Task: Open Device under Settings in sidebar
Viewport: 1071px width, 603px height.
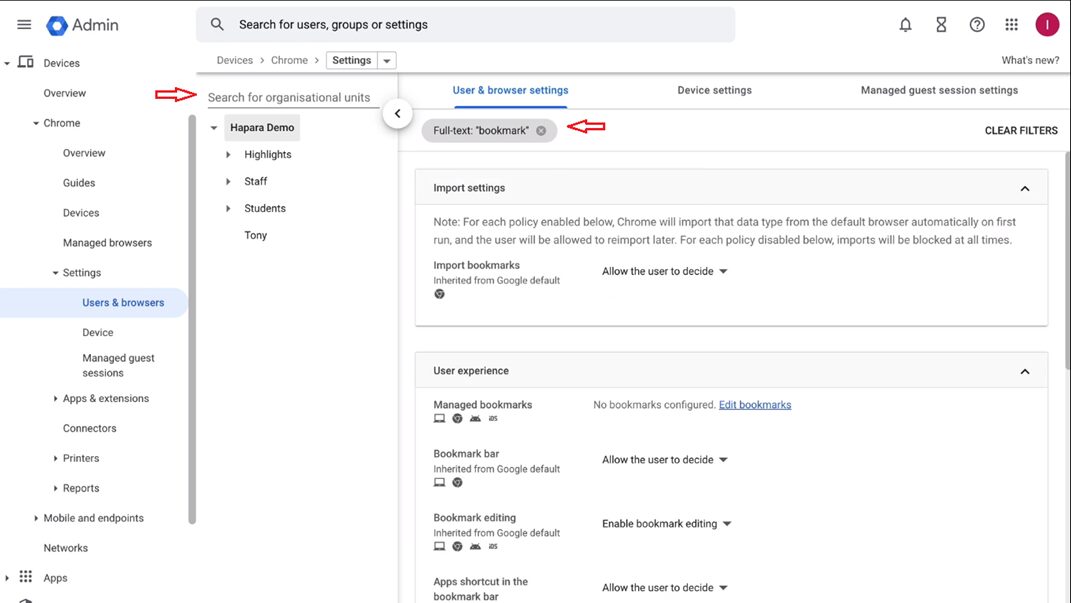Action: (x=98, y=333)
